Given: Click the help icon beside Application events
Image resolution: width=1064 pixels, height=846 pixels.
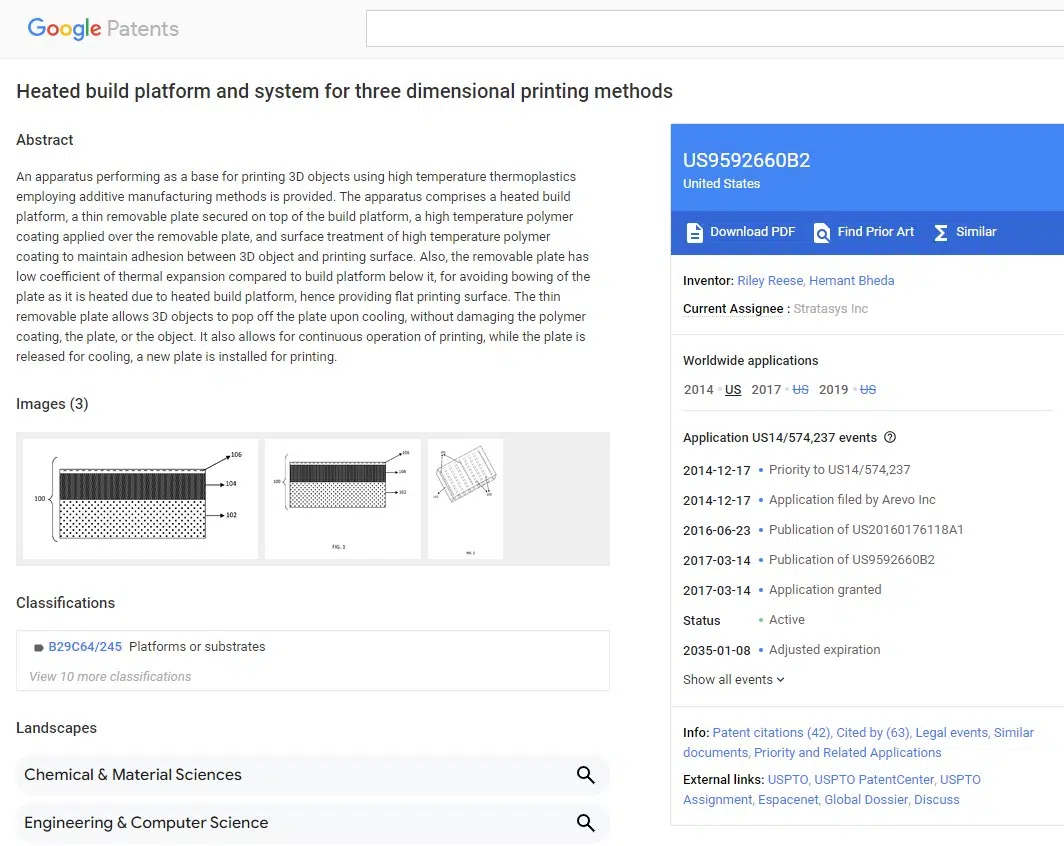Looking at the screenshot, I should pyautogui.click(x=890, y=438).
